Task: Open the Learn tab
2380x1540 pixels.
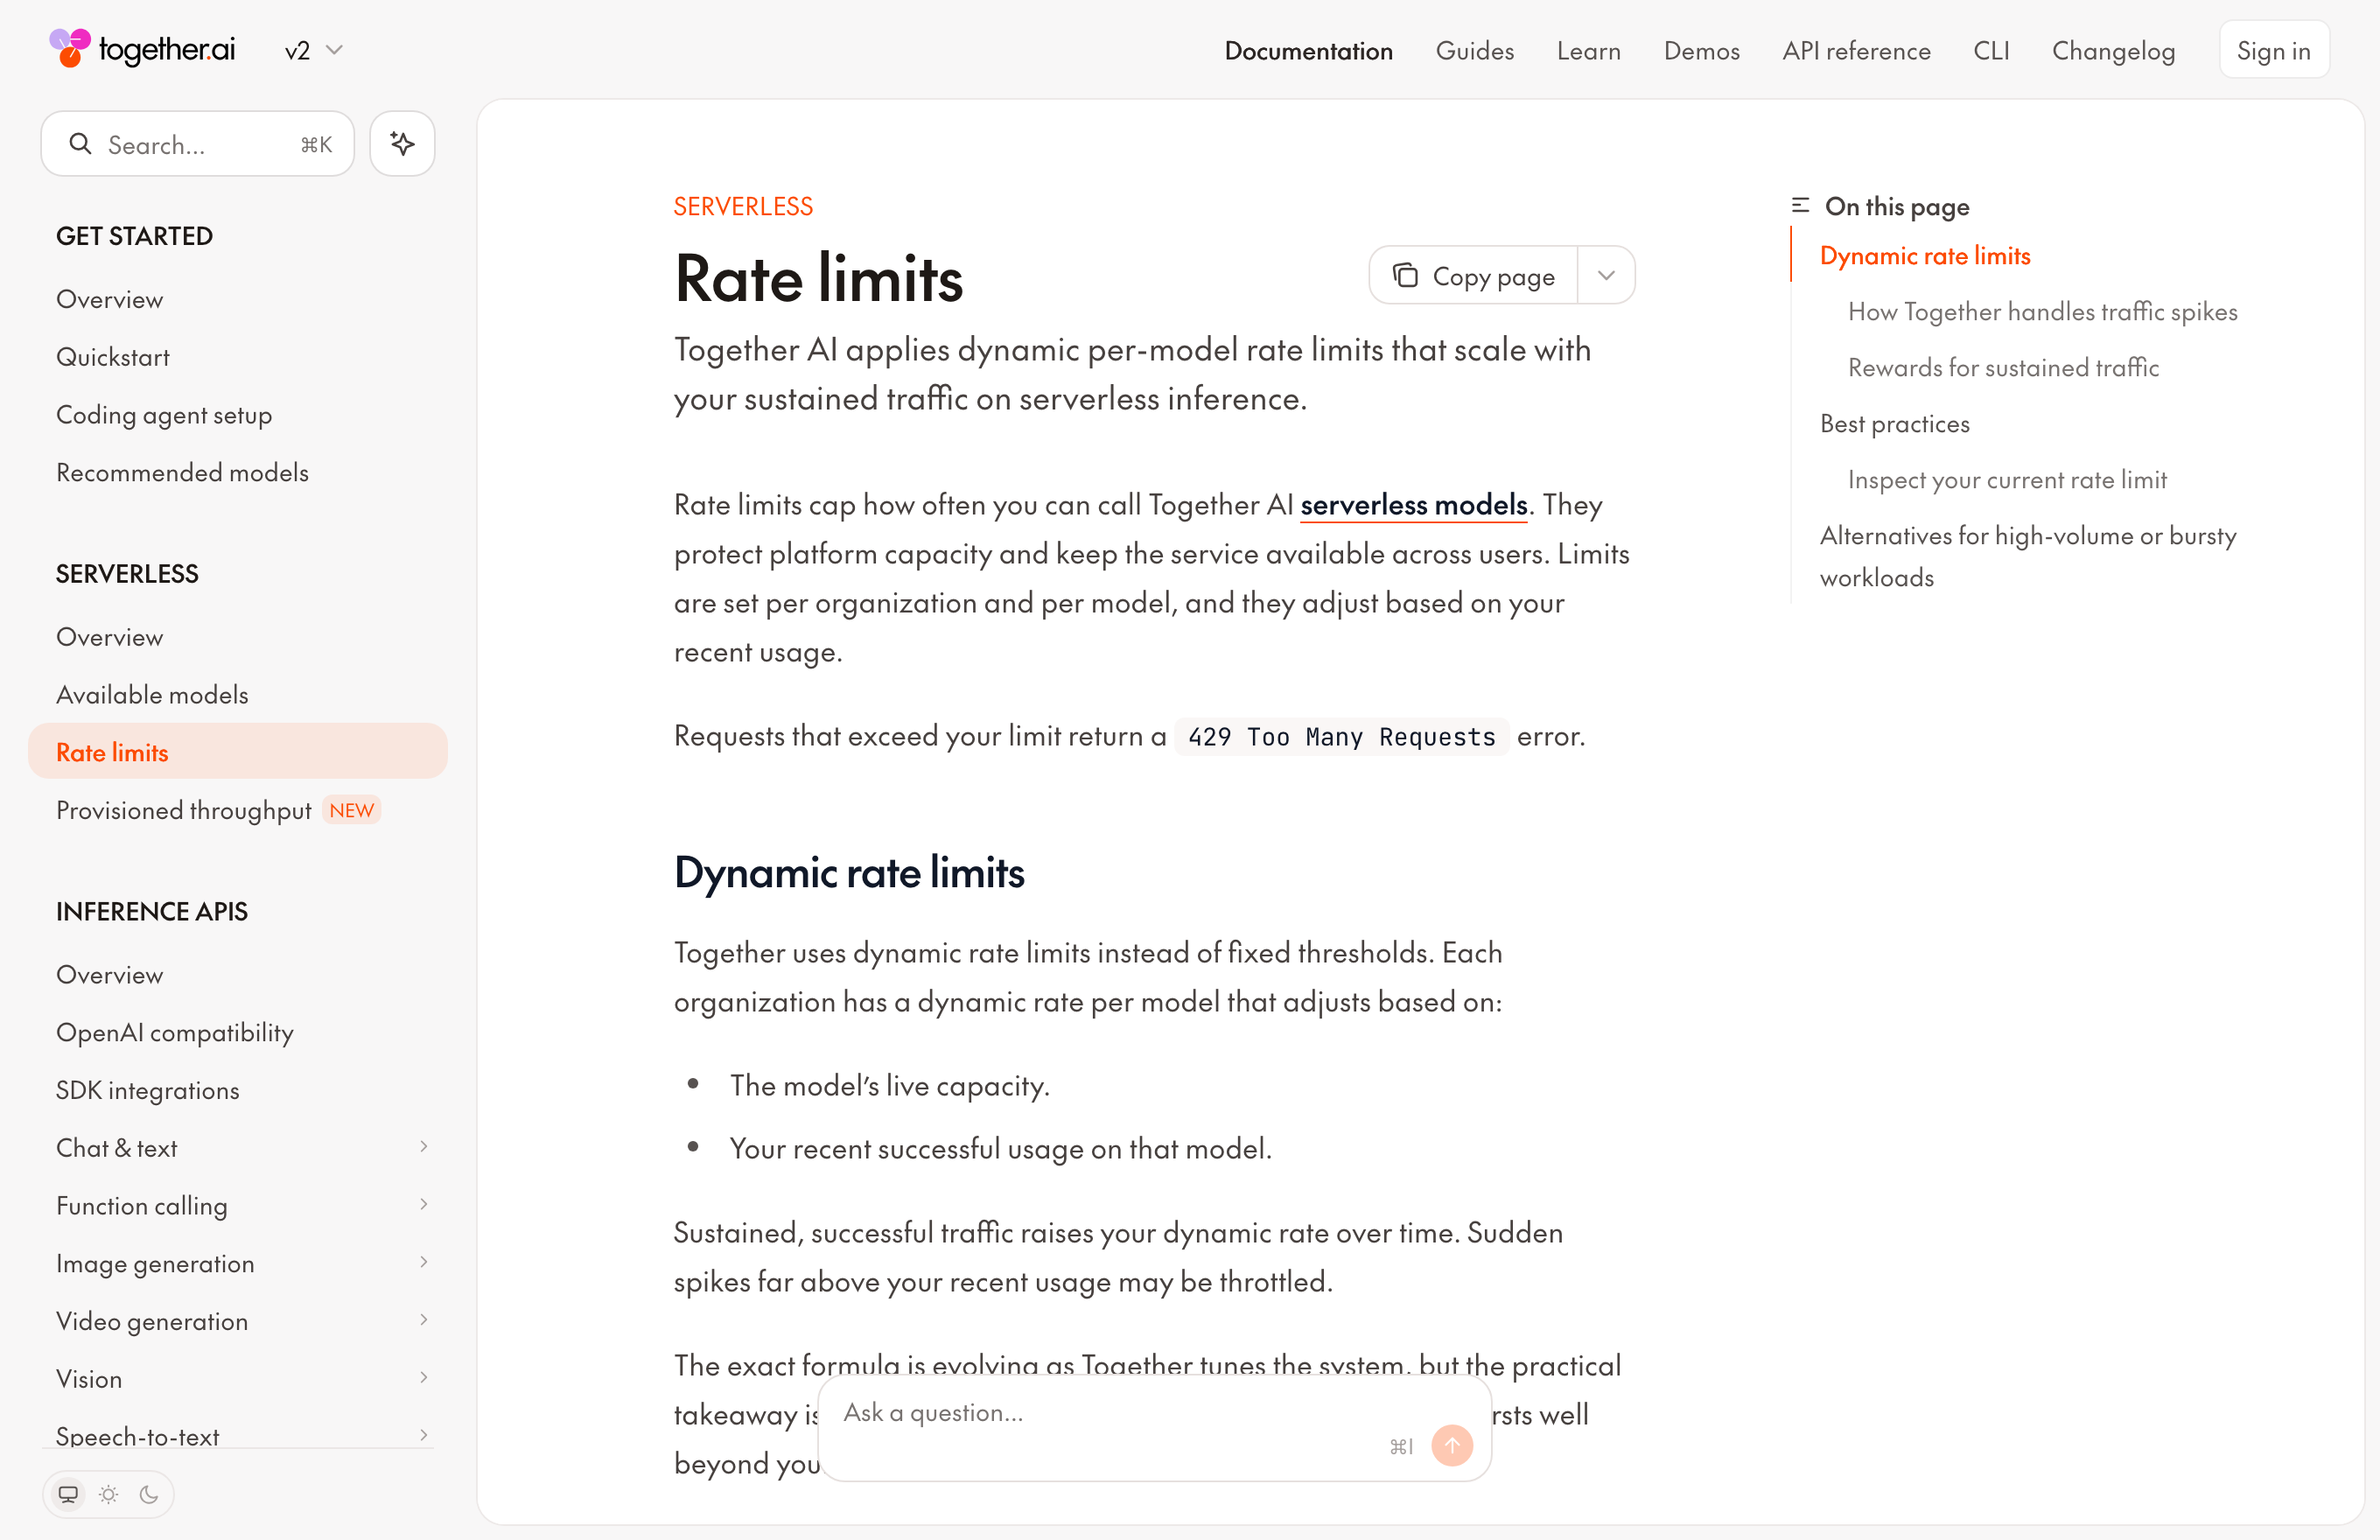Action: 1588,50
